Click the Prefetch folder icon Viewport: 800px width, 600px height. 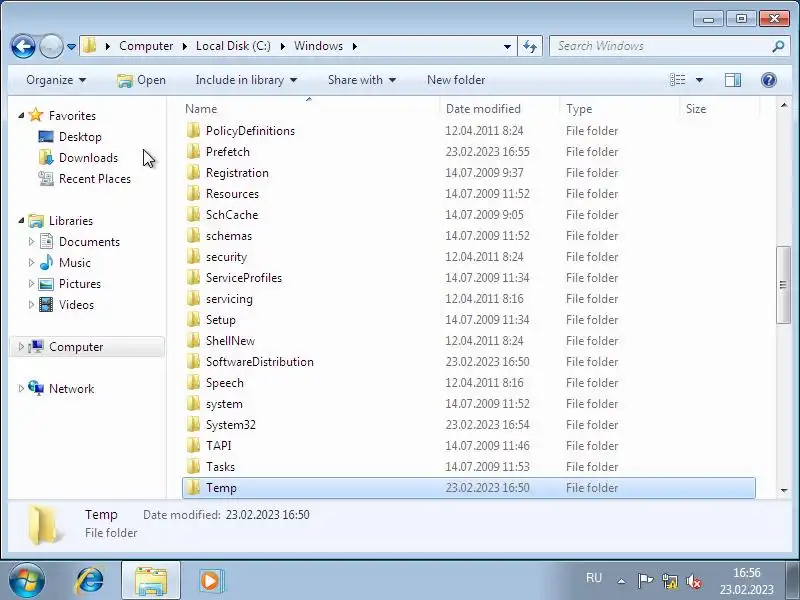[193, 152]
